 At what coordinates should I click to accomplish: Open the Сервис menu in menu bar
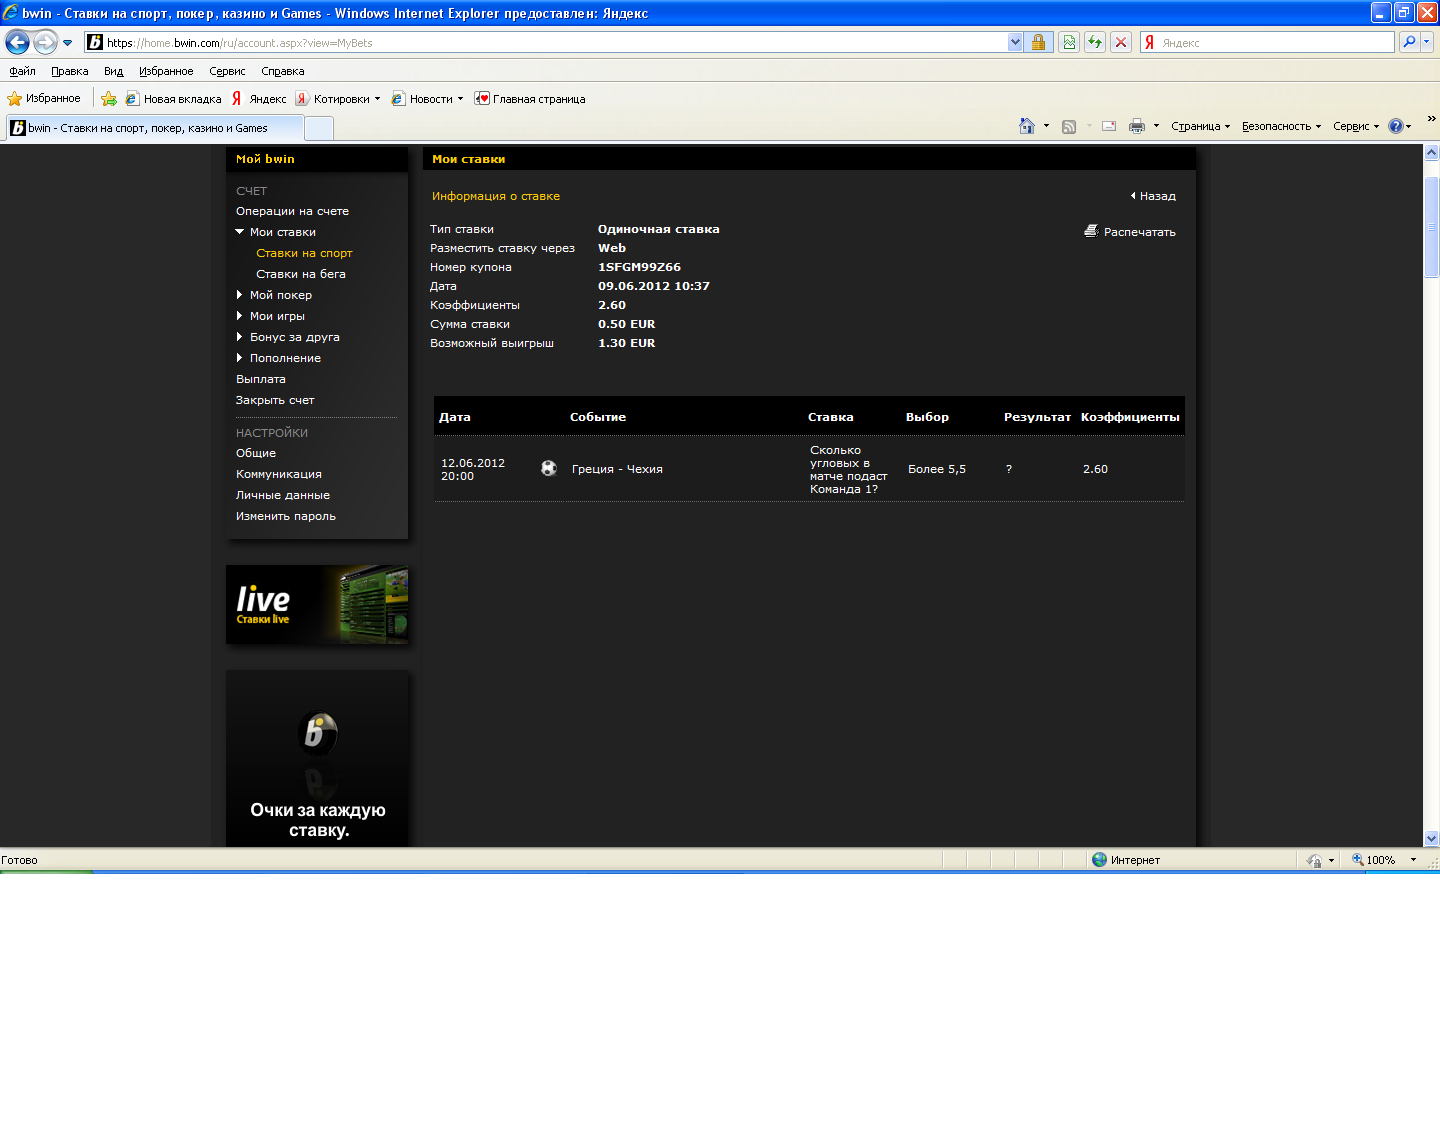tap(227, 71)
